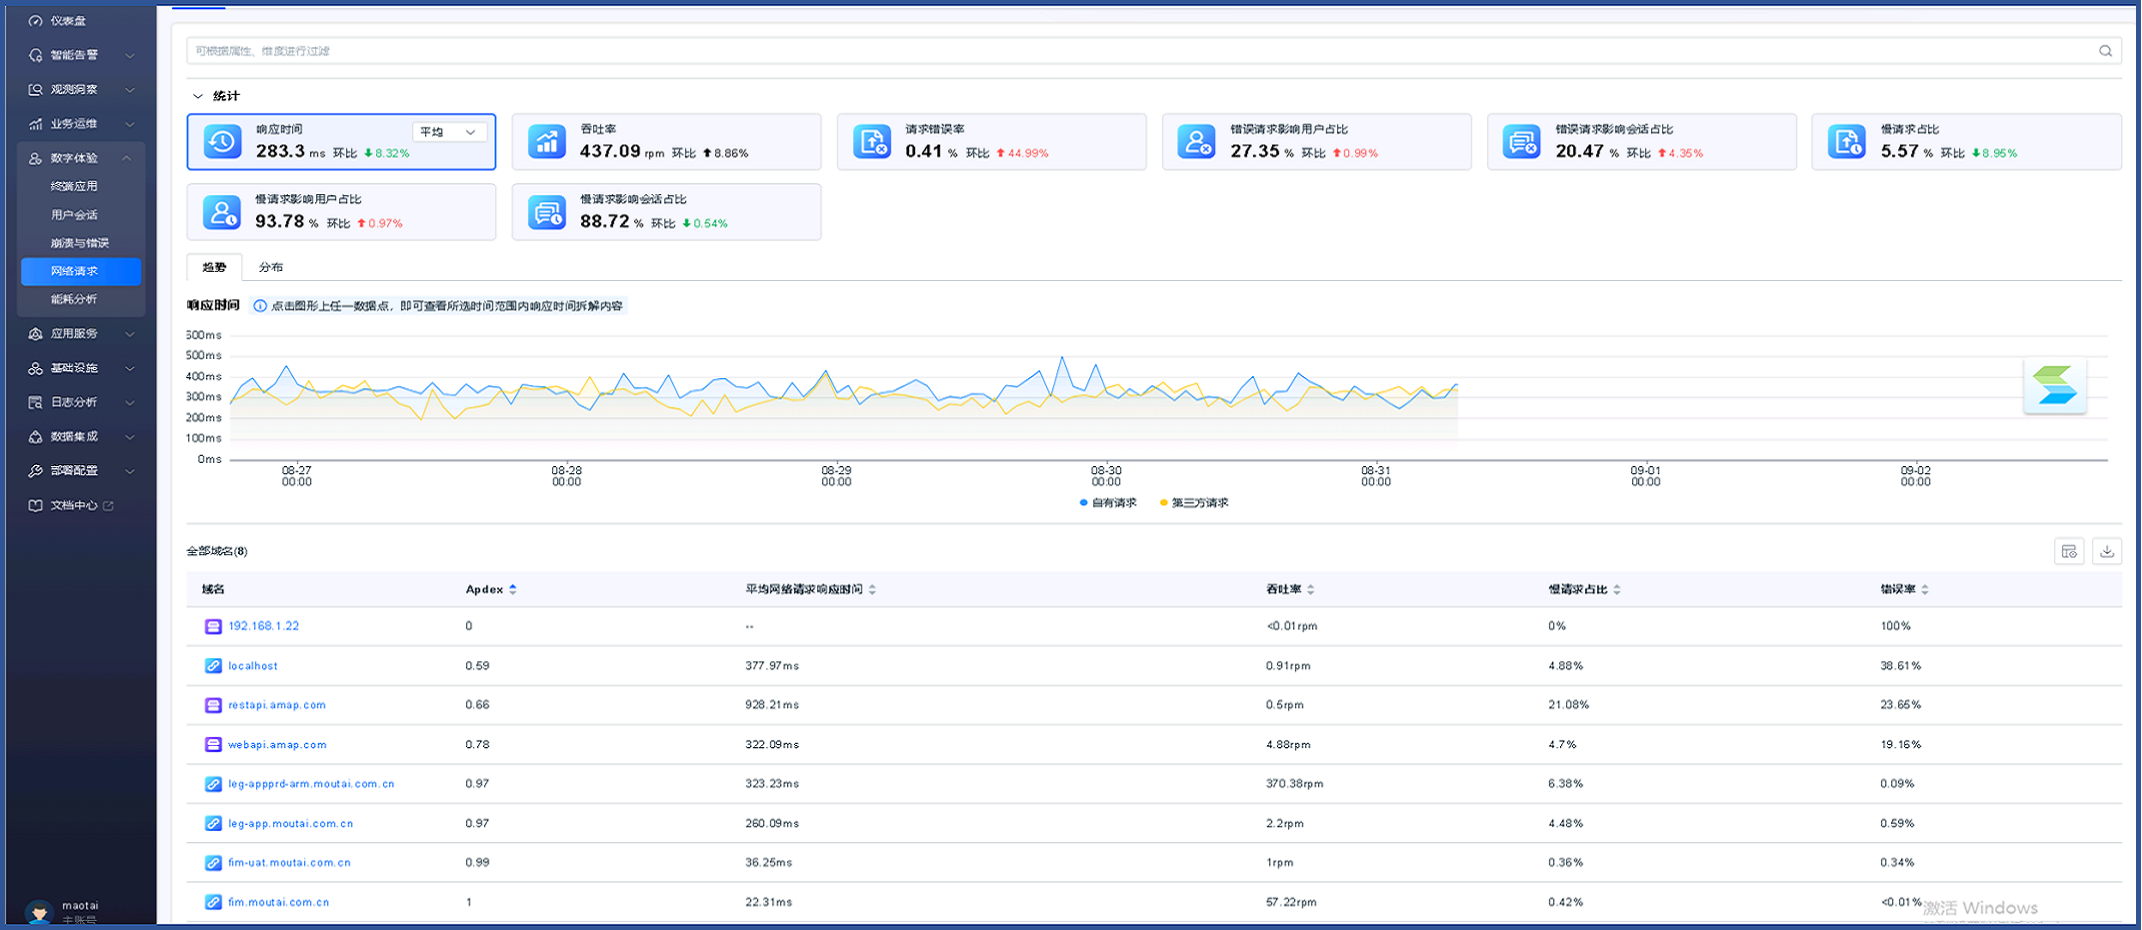Click the 吞吐率 throughput chart icon
The image size is (2142, 930).
pos(547,141)
